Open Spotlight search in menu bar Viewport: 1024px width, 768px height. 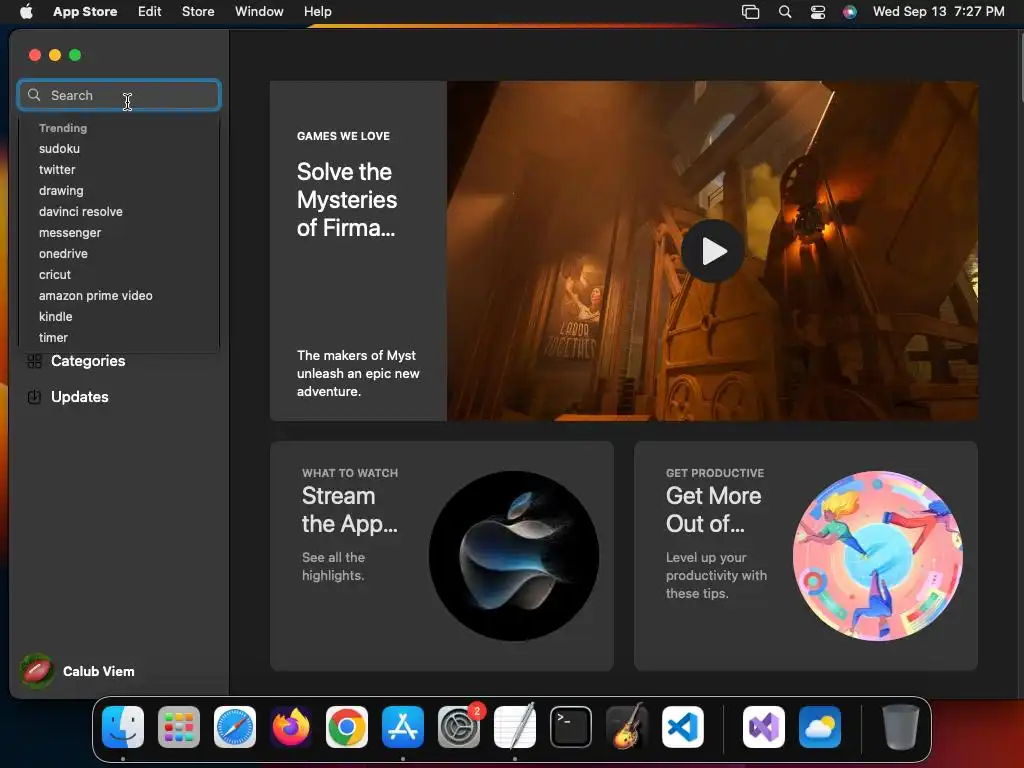(x=785, y=12)
